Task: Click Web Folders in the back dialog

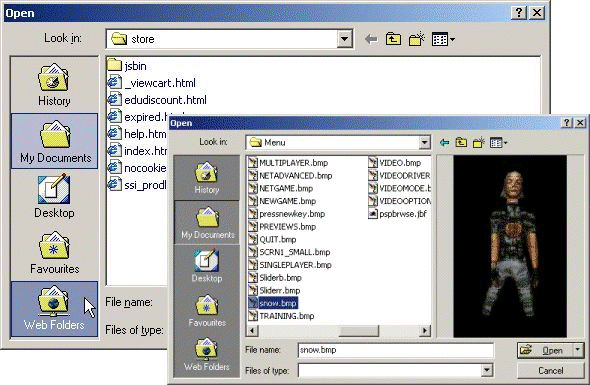Action: [54, 309]
